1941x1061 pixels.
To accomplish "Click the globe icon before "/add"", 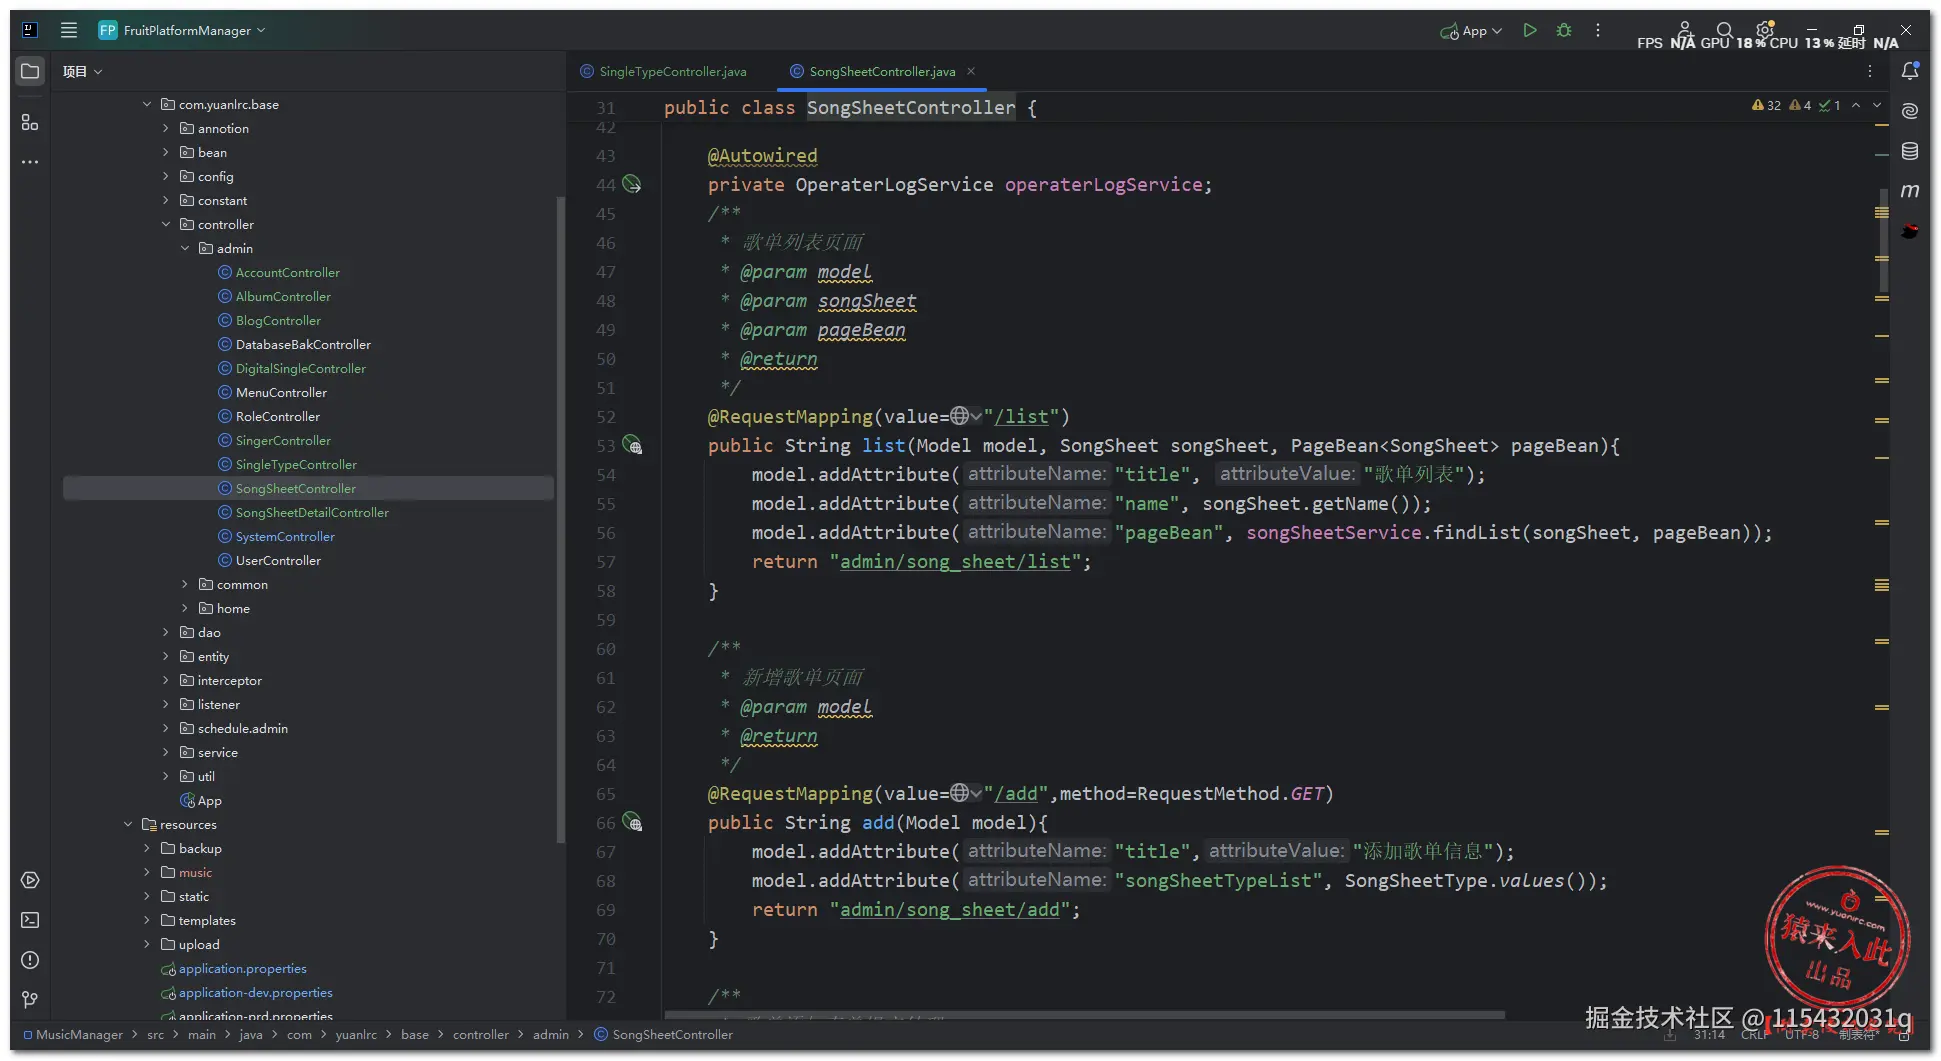I will pos(960,793).
